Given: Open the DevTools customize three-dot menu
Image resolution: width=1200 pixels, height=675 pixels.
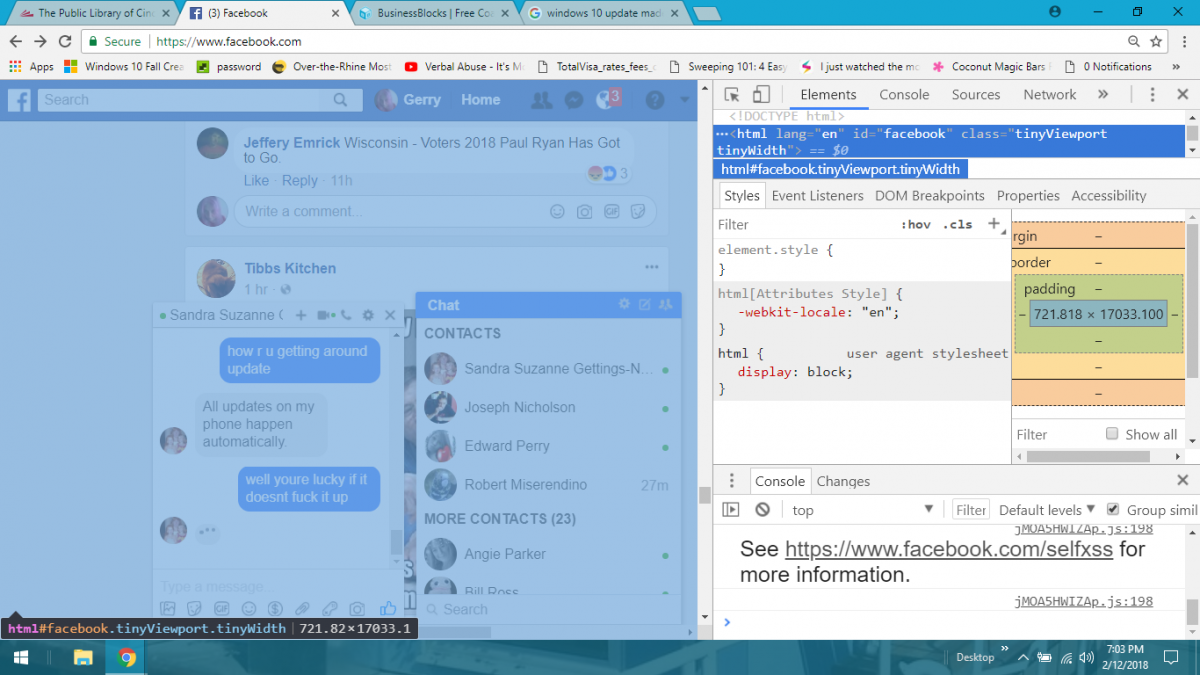Looking at the screenshot, I should tap(1152, 95).
